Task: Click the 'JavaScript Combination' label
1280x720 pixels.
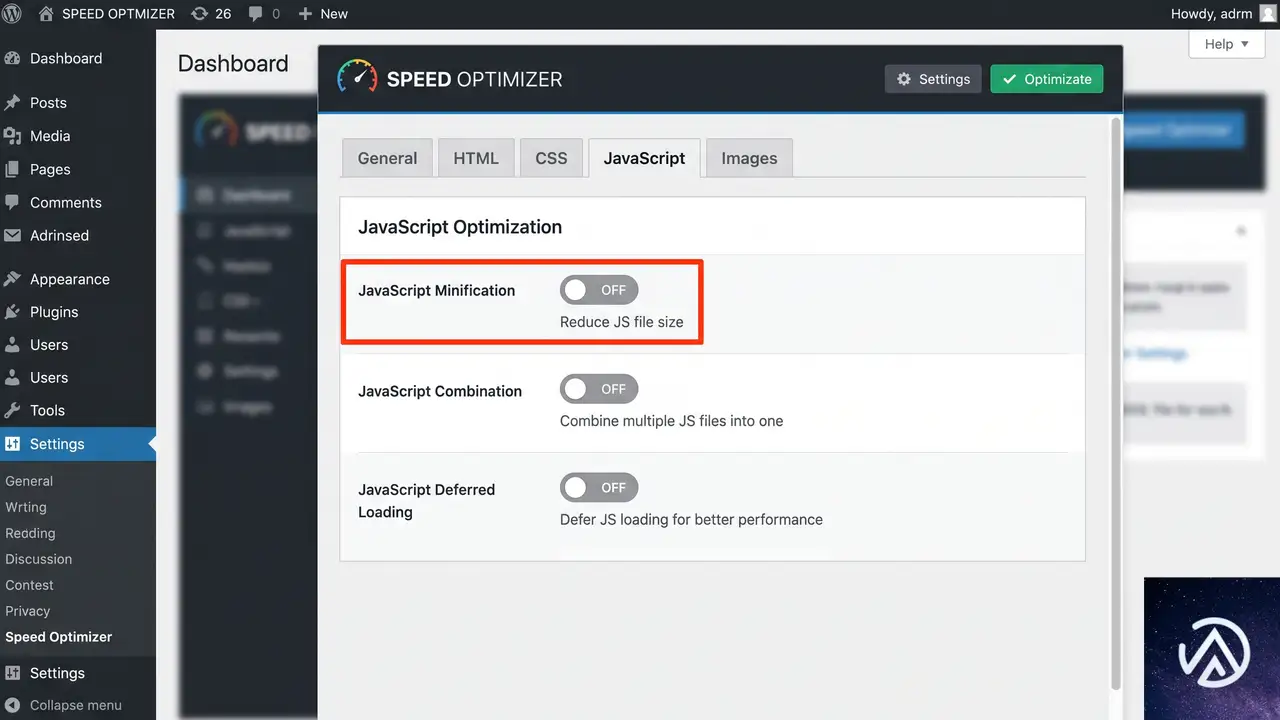Action: click(440, 391)
